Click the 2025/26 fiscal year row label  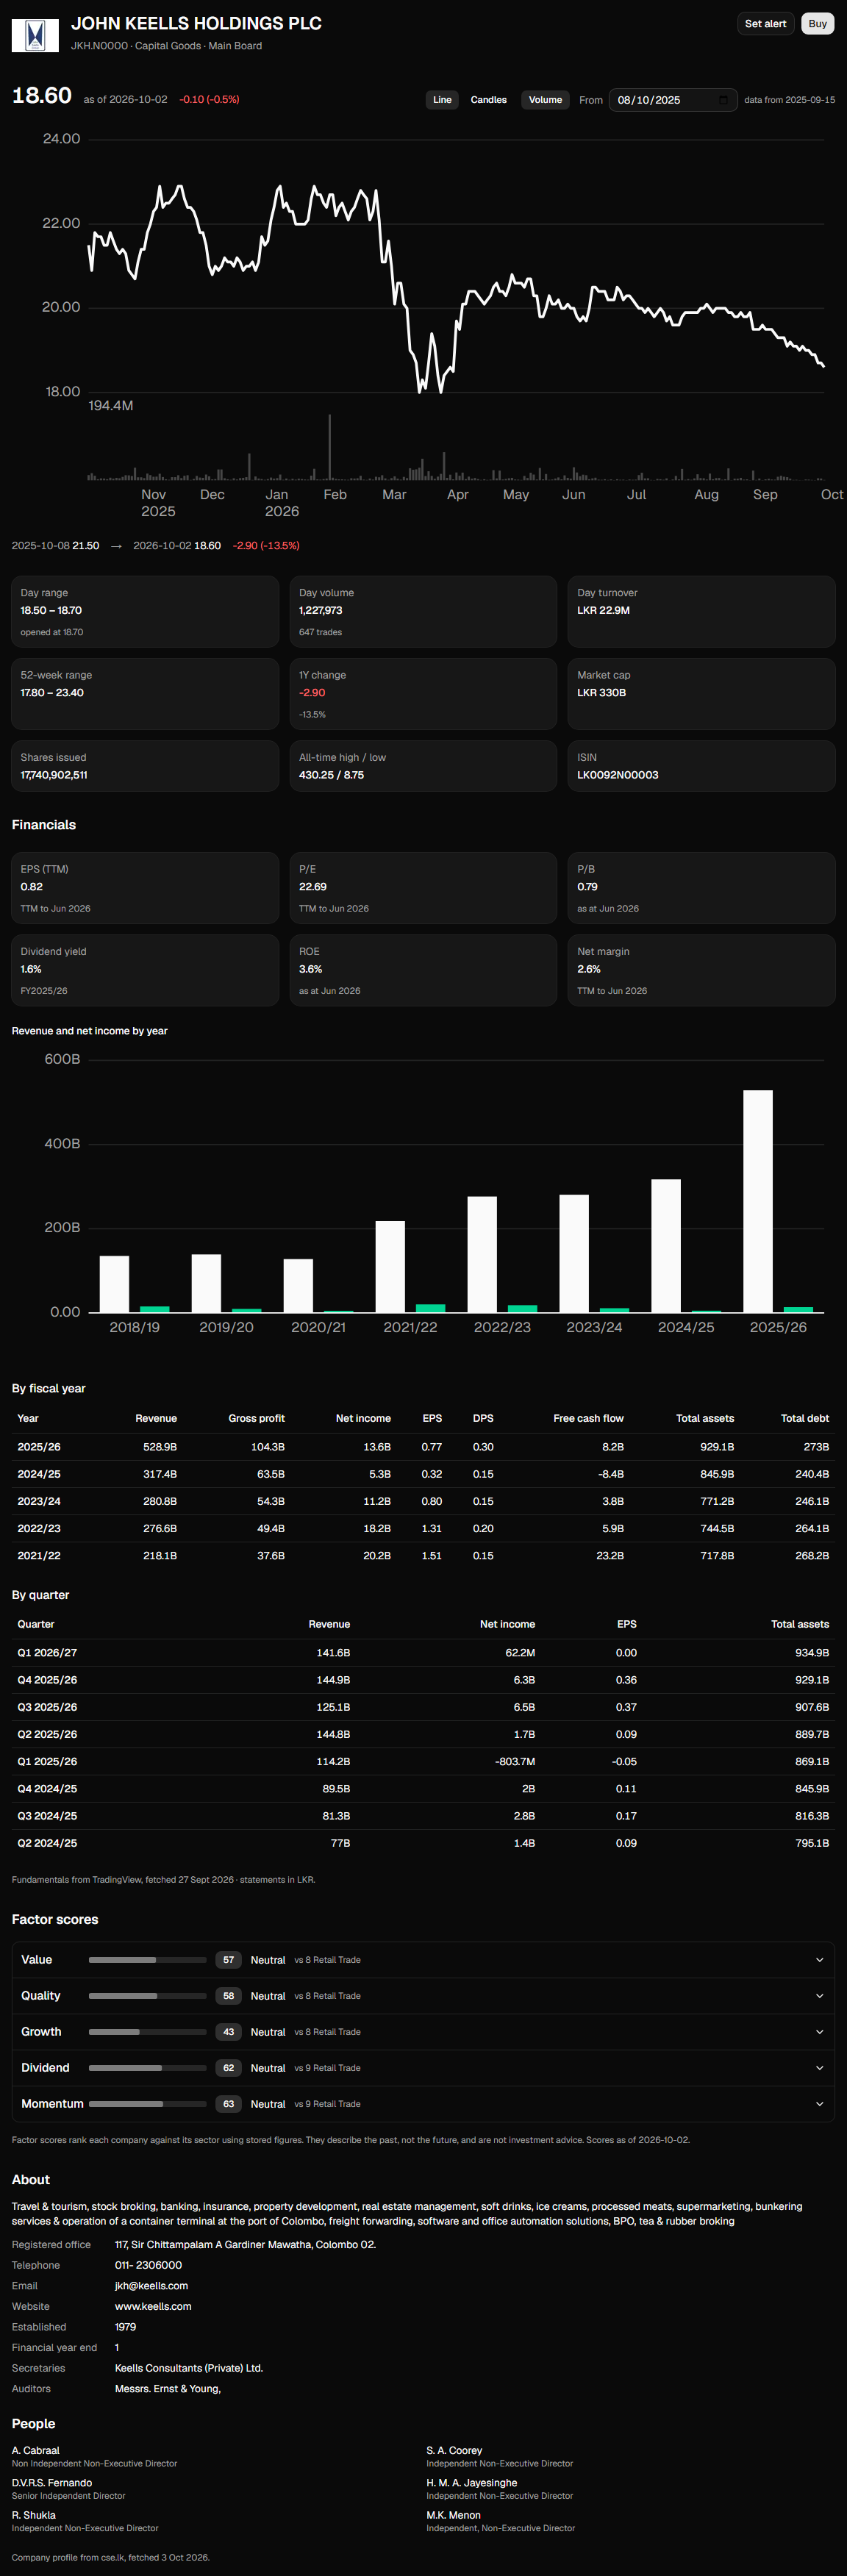pyautogui.click(x=39, y=1447)
